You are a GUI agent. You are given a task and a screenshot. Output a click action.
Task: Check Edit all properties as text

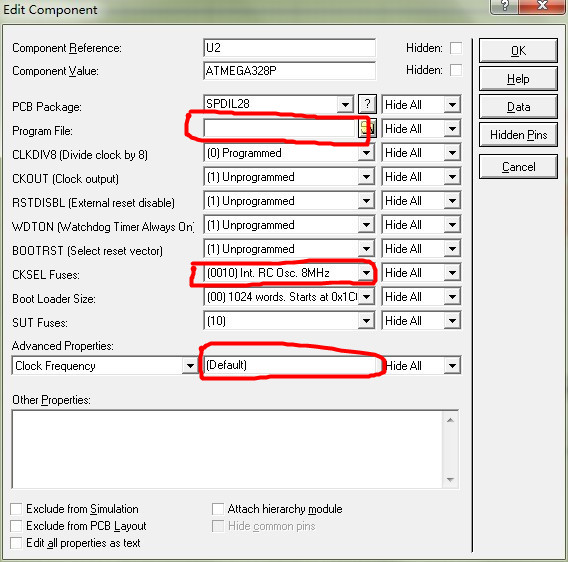(16, 543)
